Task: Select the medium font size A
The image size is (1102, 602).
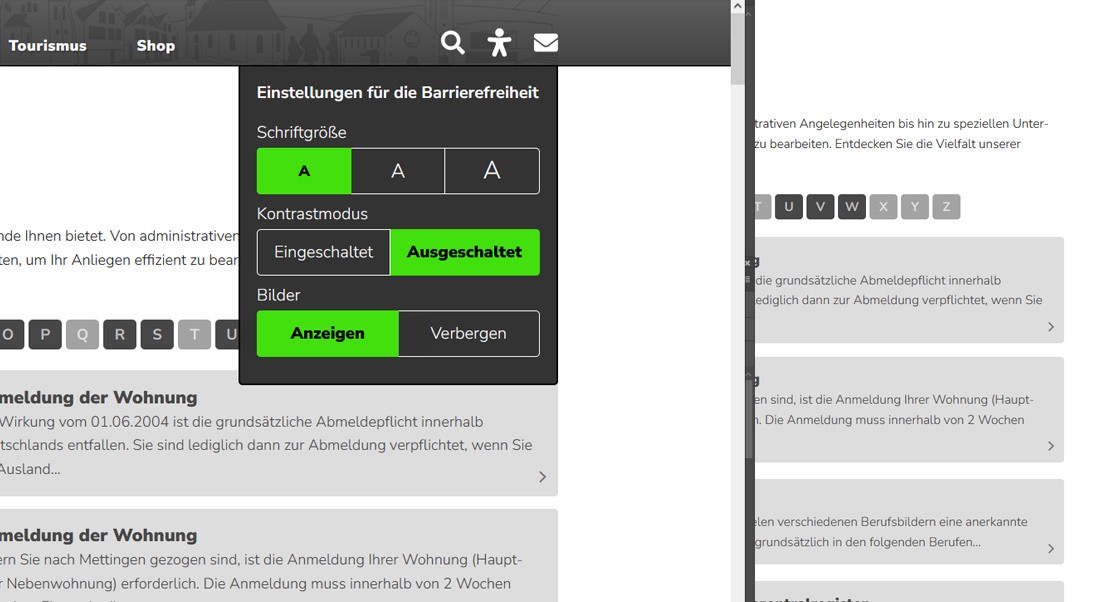Action: 398,171
